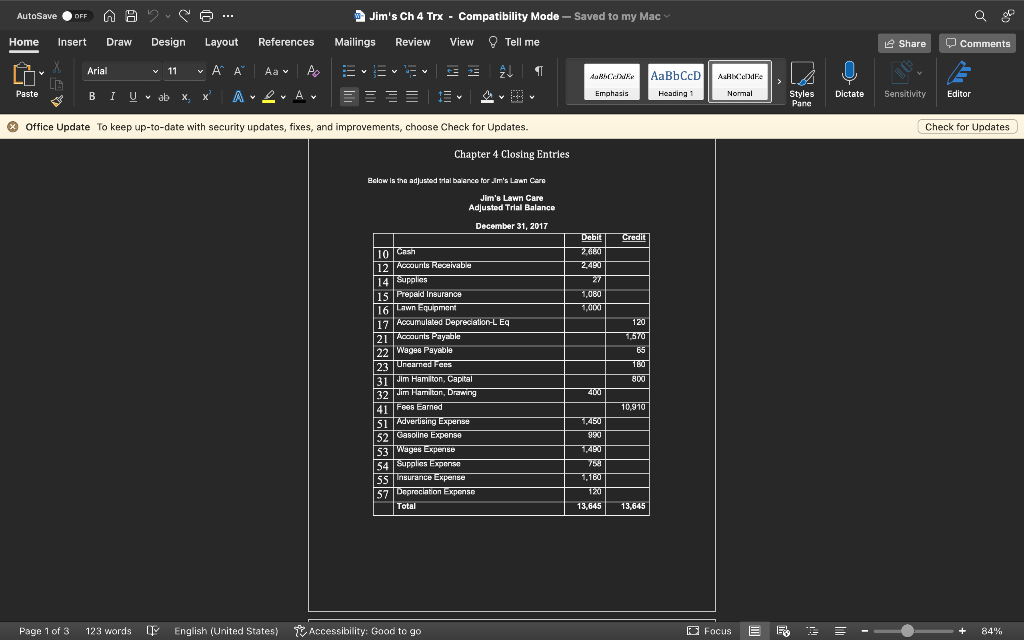This screenshot has height=640, width=1024.
Task: Justify text alignment
Action: [412, 97]
